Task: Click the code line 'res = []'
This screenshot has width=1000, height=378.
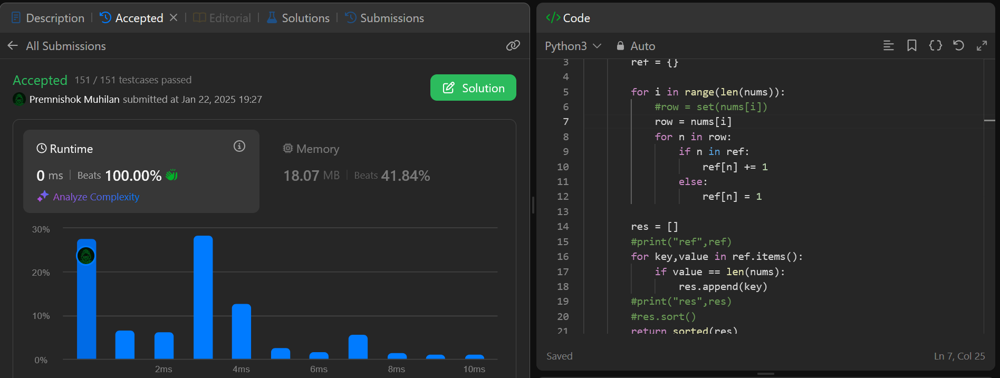Action: (654, 226)
